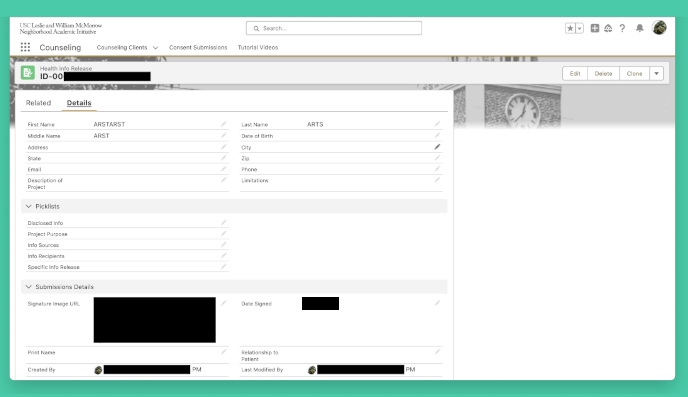Click the Health Info Release record icon
688x397 pixels.
coord(28,73)
